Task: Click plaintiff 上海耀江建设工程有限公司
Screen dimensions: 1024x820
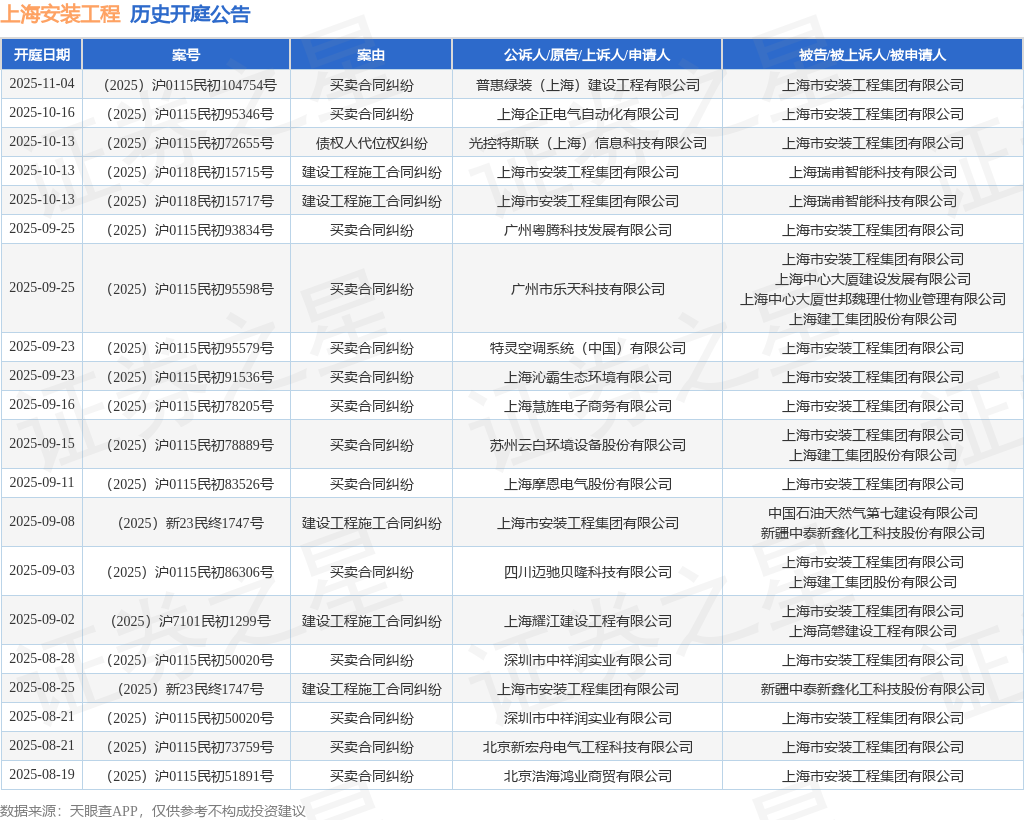Action: [588, 621]
